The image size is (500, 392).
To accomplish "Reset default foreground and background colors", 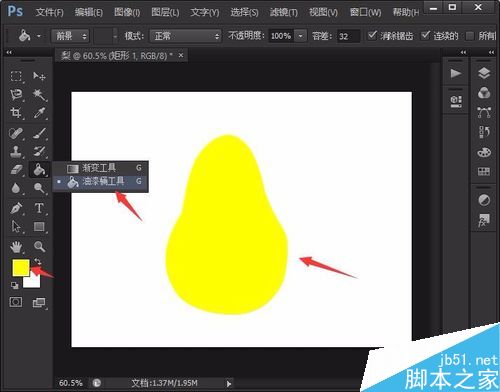I will click(x=15, y=285).
